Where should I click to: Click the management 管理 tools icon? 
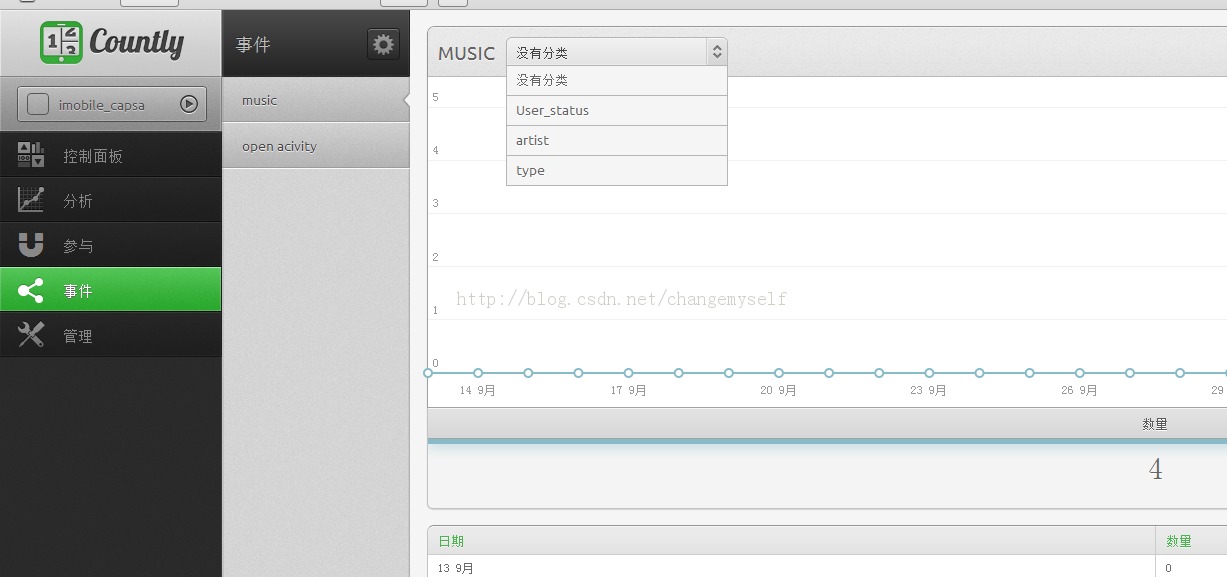tap(31, 335)
